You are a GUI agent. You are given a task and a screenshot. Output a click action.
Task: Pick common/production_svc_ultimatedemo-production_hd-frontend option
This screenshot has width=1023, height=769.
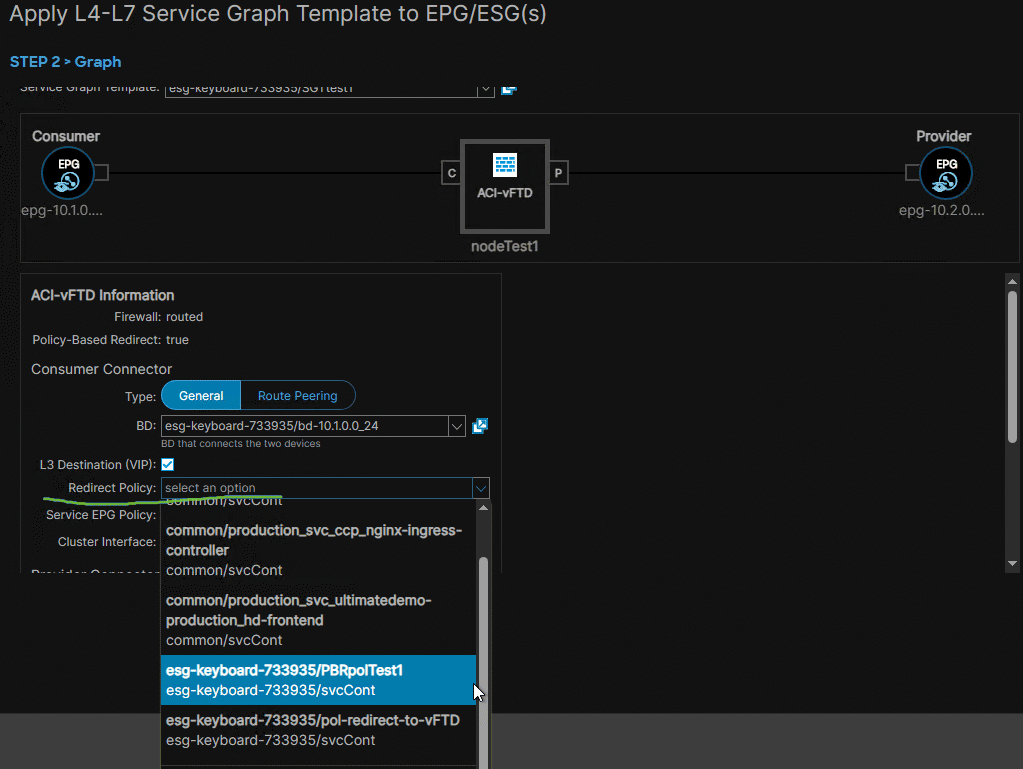point(318,620)
